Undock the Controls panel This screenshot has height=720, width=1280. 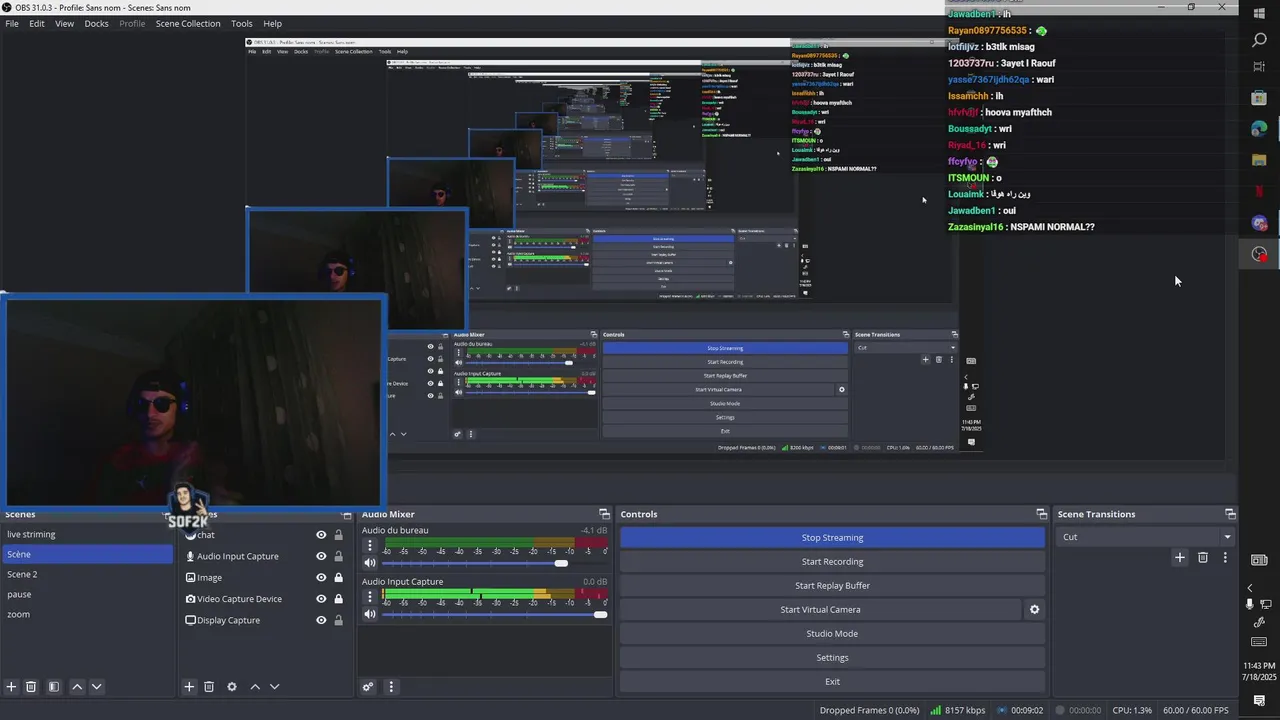[1041, 514]
